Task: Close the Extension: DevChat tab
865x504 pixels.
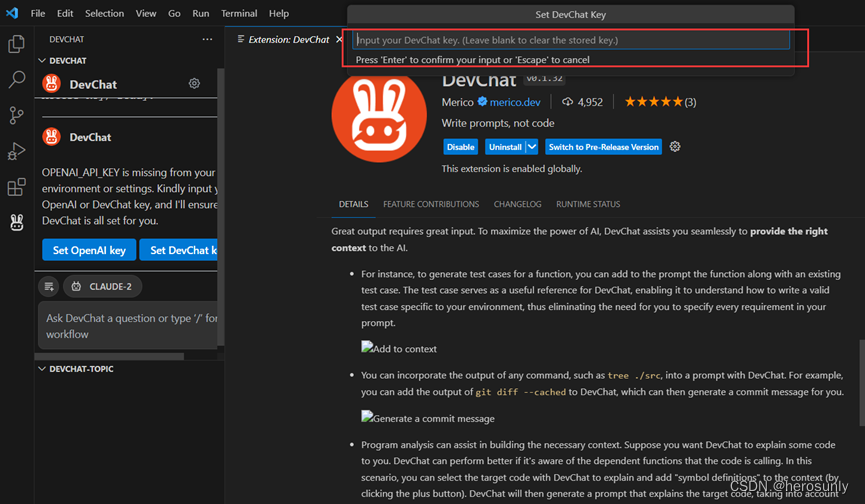Action: pyautogui.click(x=339, y=39)
